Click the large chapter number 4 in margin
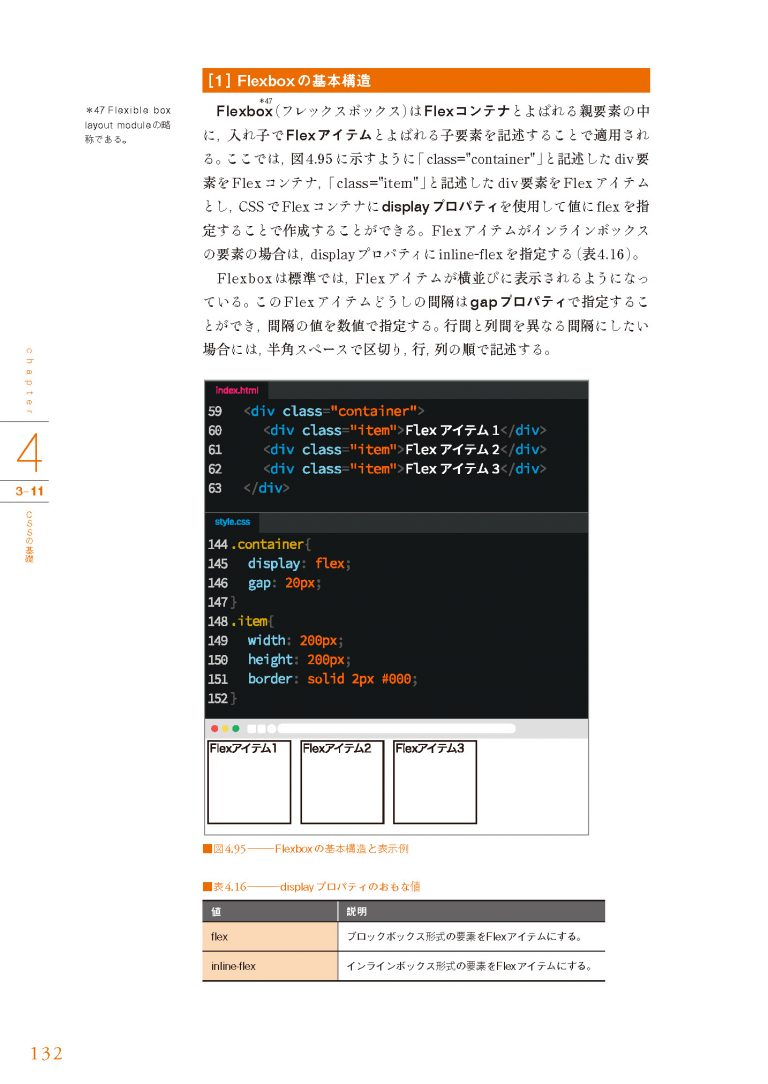The width and height of the screenshot is (768, 1084). [30, 454]
